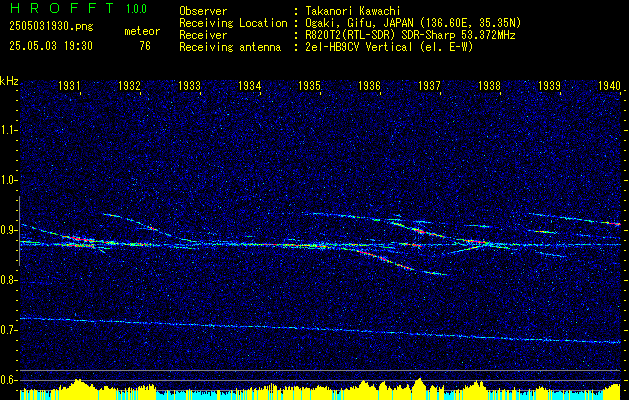Screen dimensions: 629x400
Task: Click the 2el-HB9CV Vertical antenna text
Action: 389,47
